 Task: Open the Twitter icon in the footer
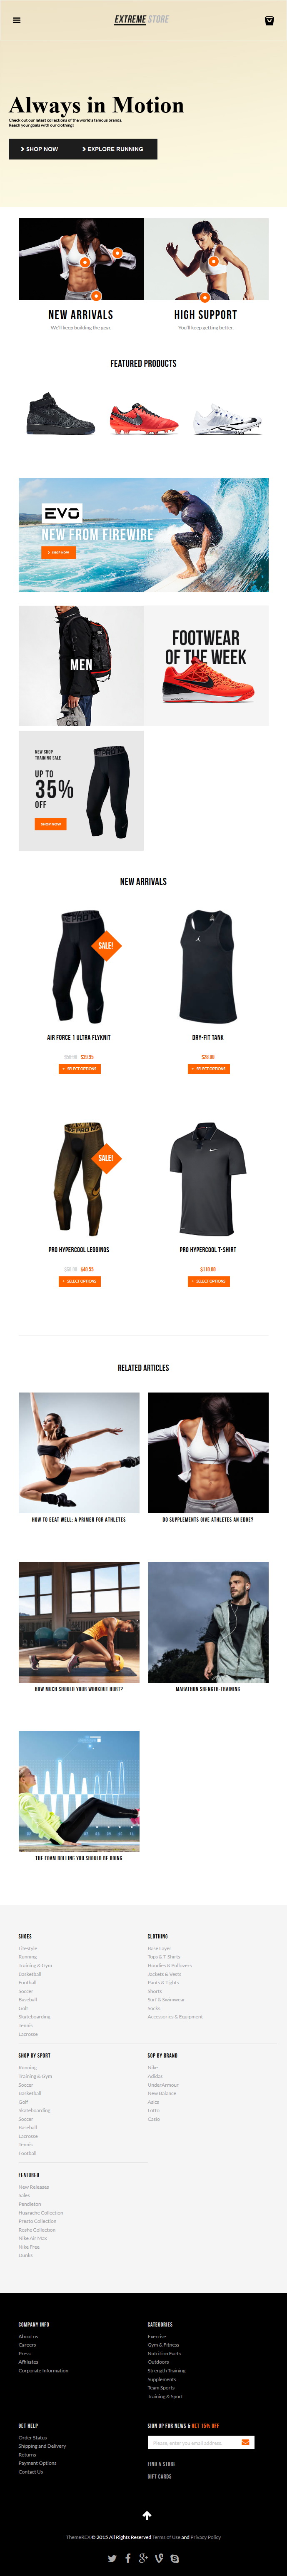[x=112, y=2558]
